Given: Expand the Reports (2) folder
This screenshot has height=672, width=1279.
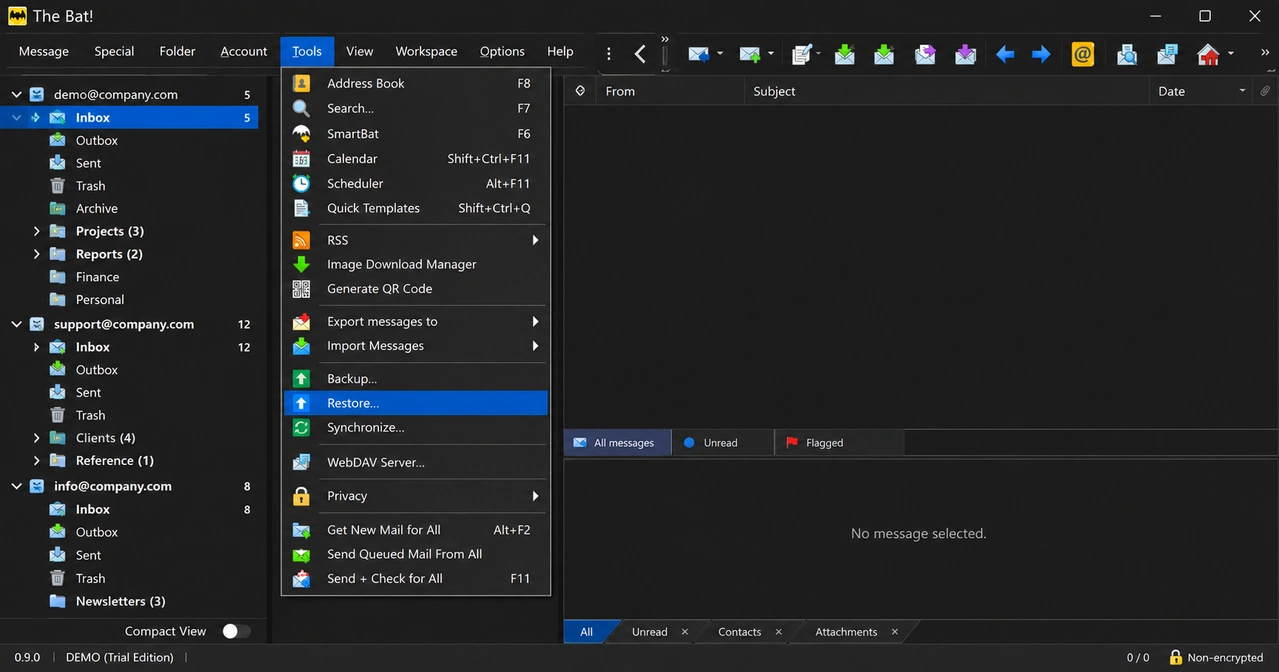Looking at the screenshot, I should click(x=37, y=254).
